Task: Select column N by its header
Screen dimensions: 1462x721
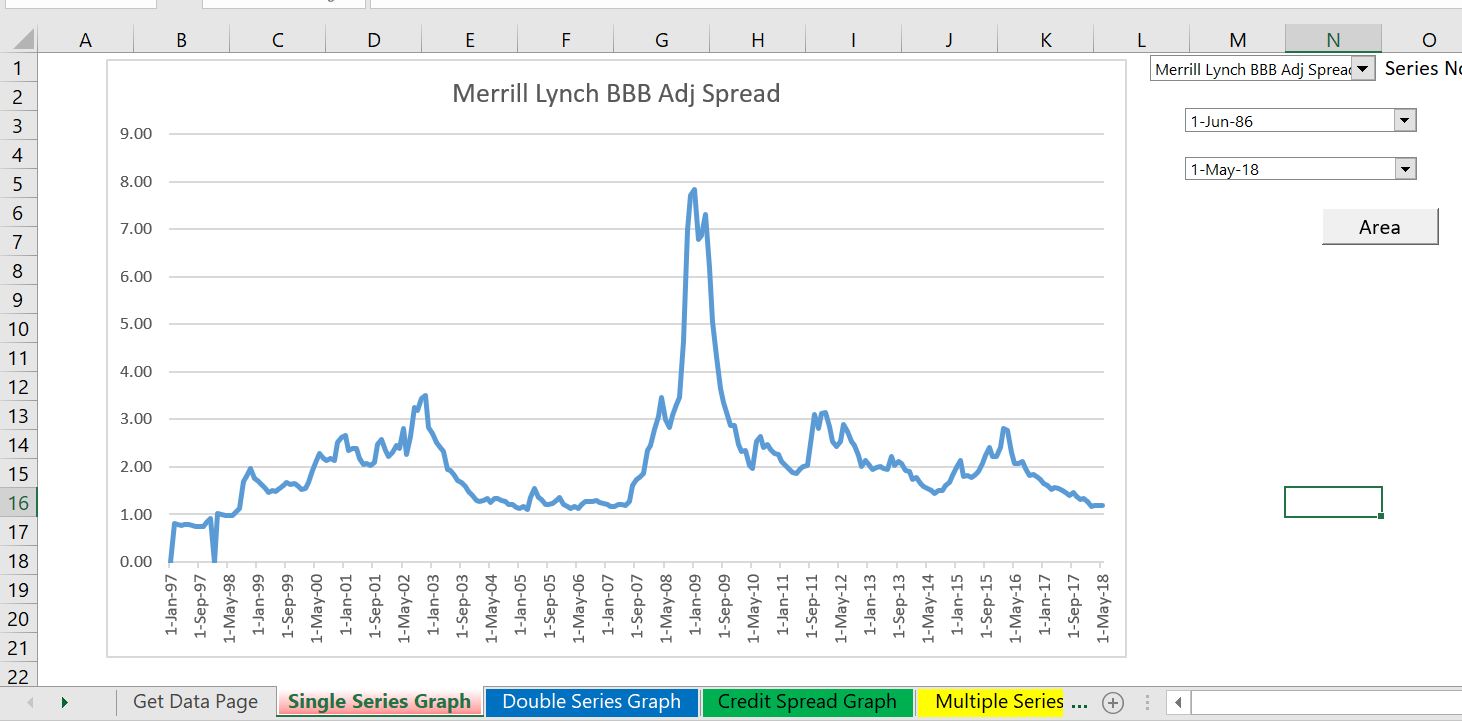Action: click(1332, 39)
